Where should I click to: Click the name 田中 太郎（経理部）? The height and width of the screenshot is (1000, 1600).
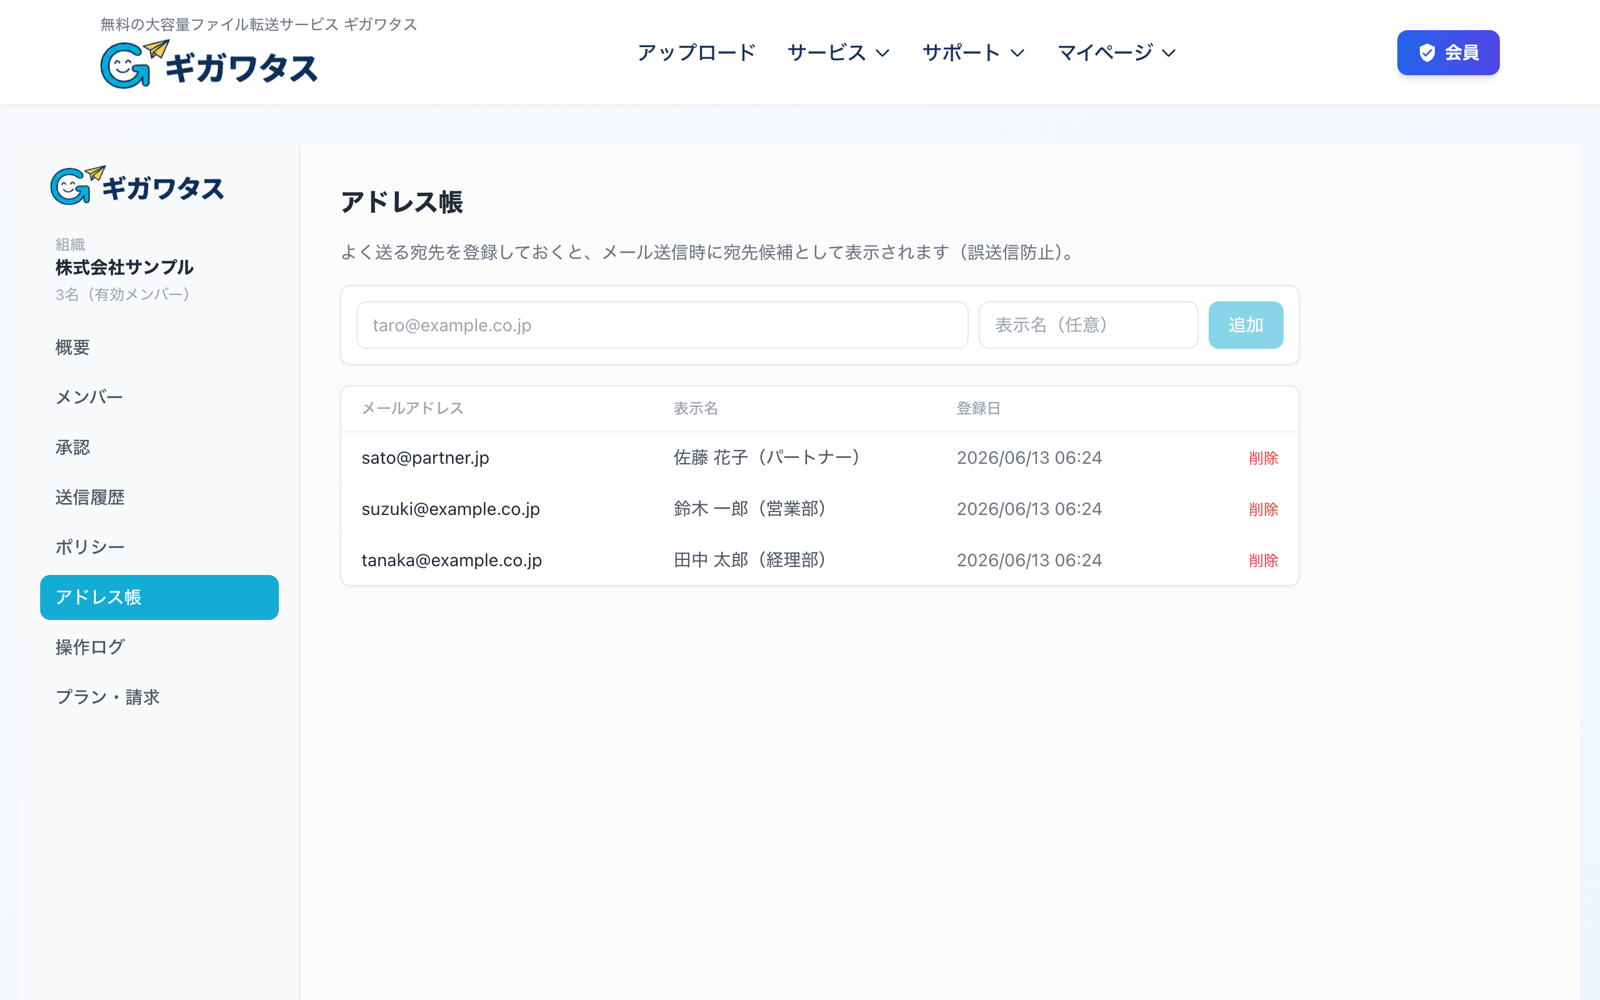point(750,559)
